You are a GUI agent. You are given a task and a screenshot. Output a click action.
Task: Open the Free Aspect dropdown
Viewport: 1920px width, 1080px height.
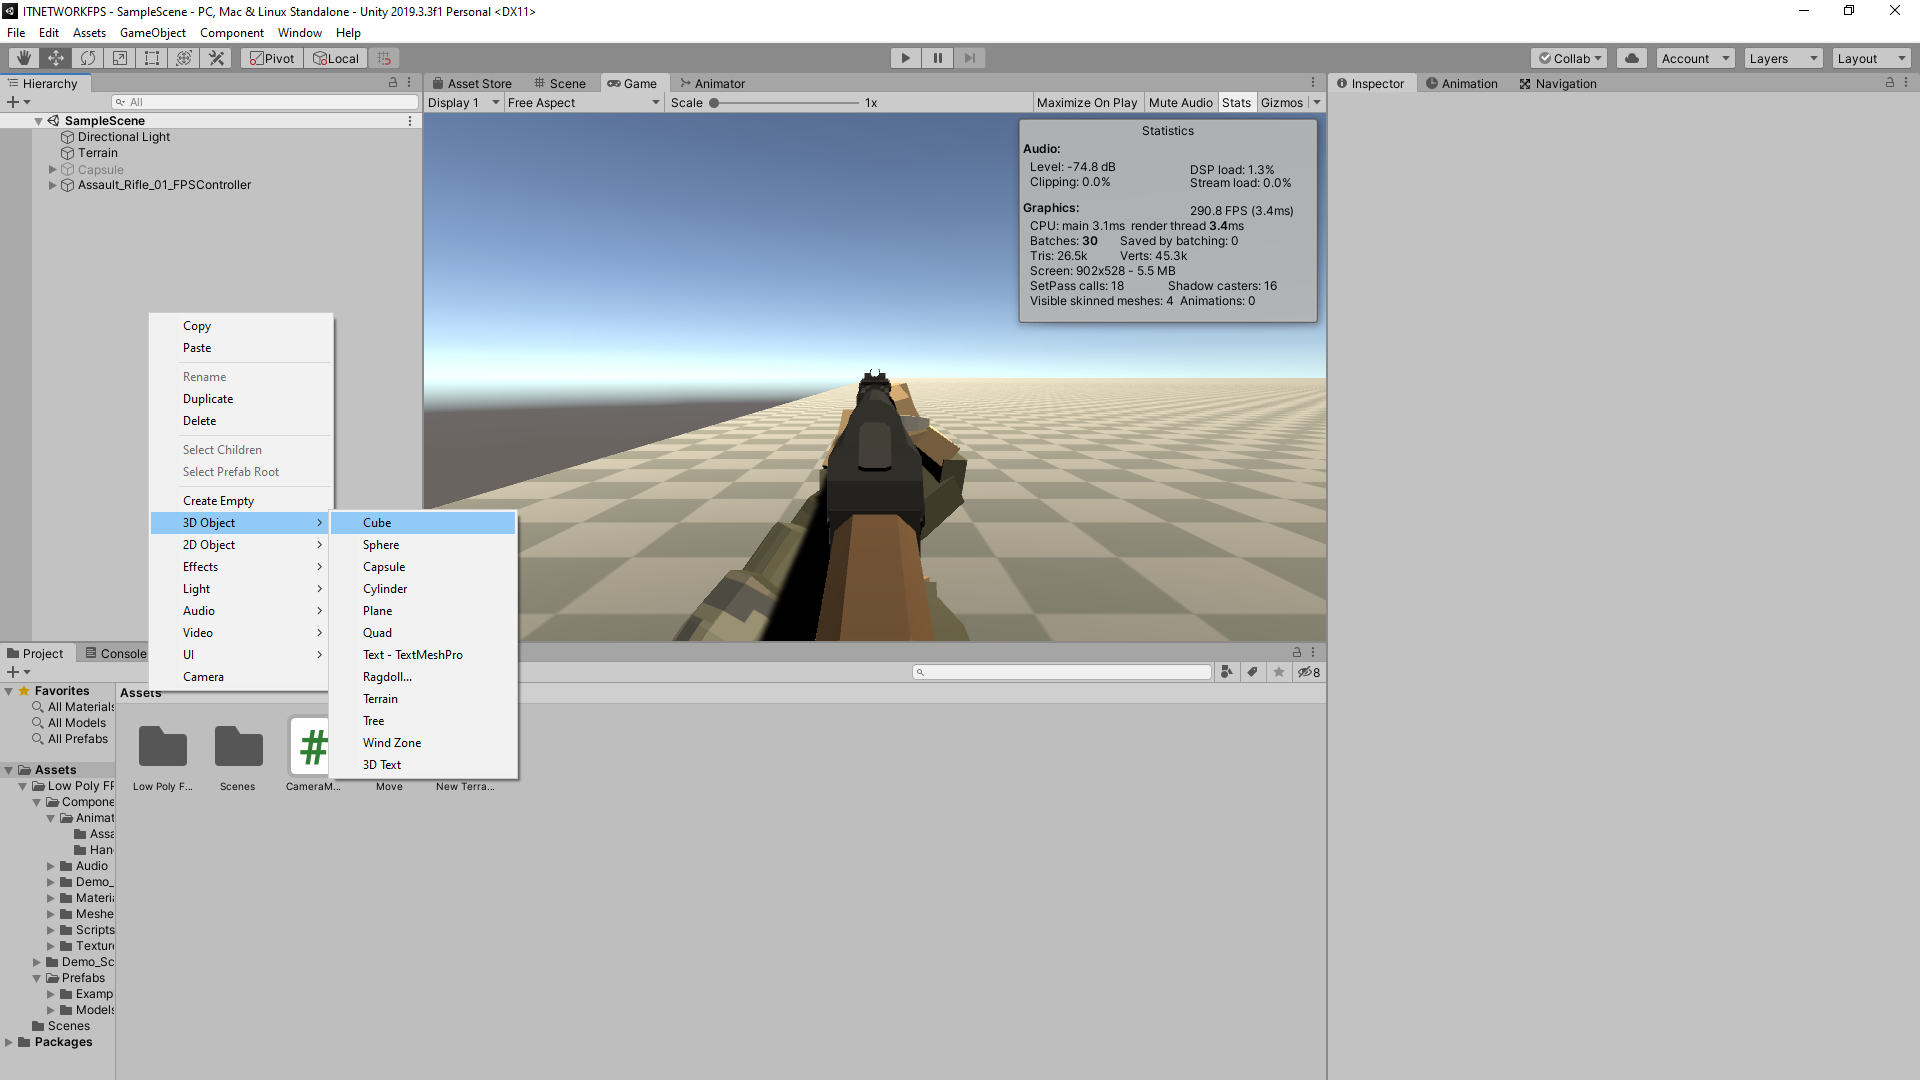coord(583,102)
